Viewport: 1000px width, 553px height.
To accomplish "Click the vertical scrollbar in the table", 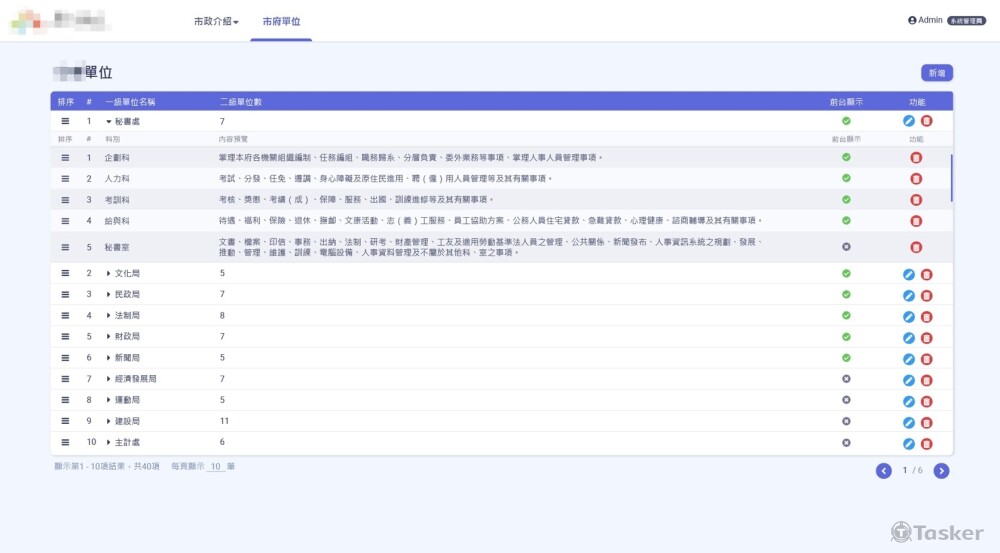I will tap(951, 177).
